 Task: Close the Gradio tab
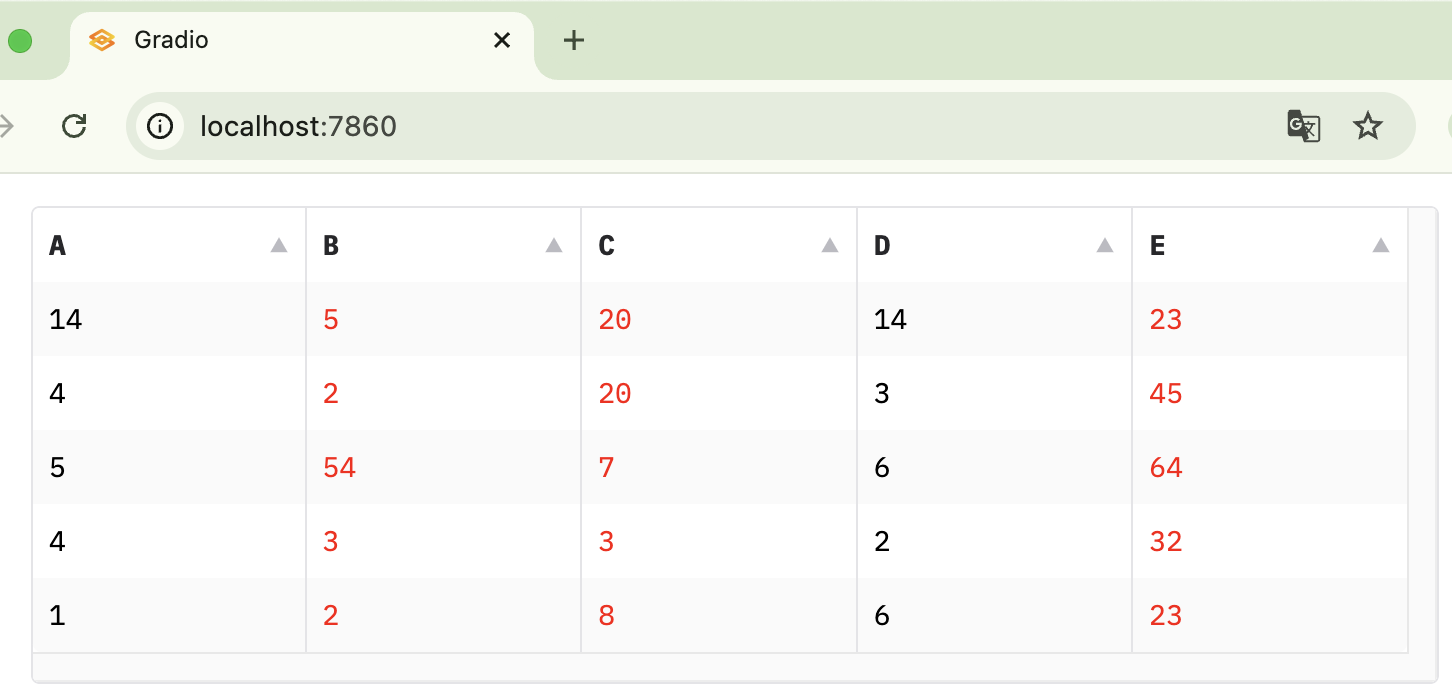502,40
